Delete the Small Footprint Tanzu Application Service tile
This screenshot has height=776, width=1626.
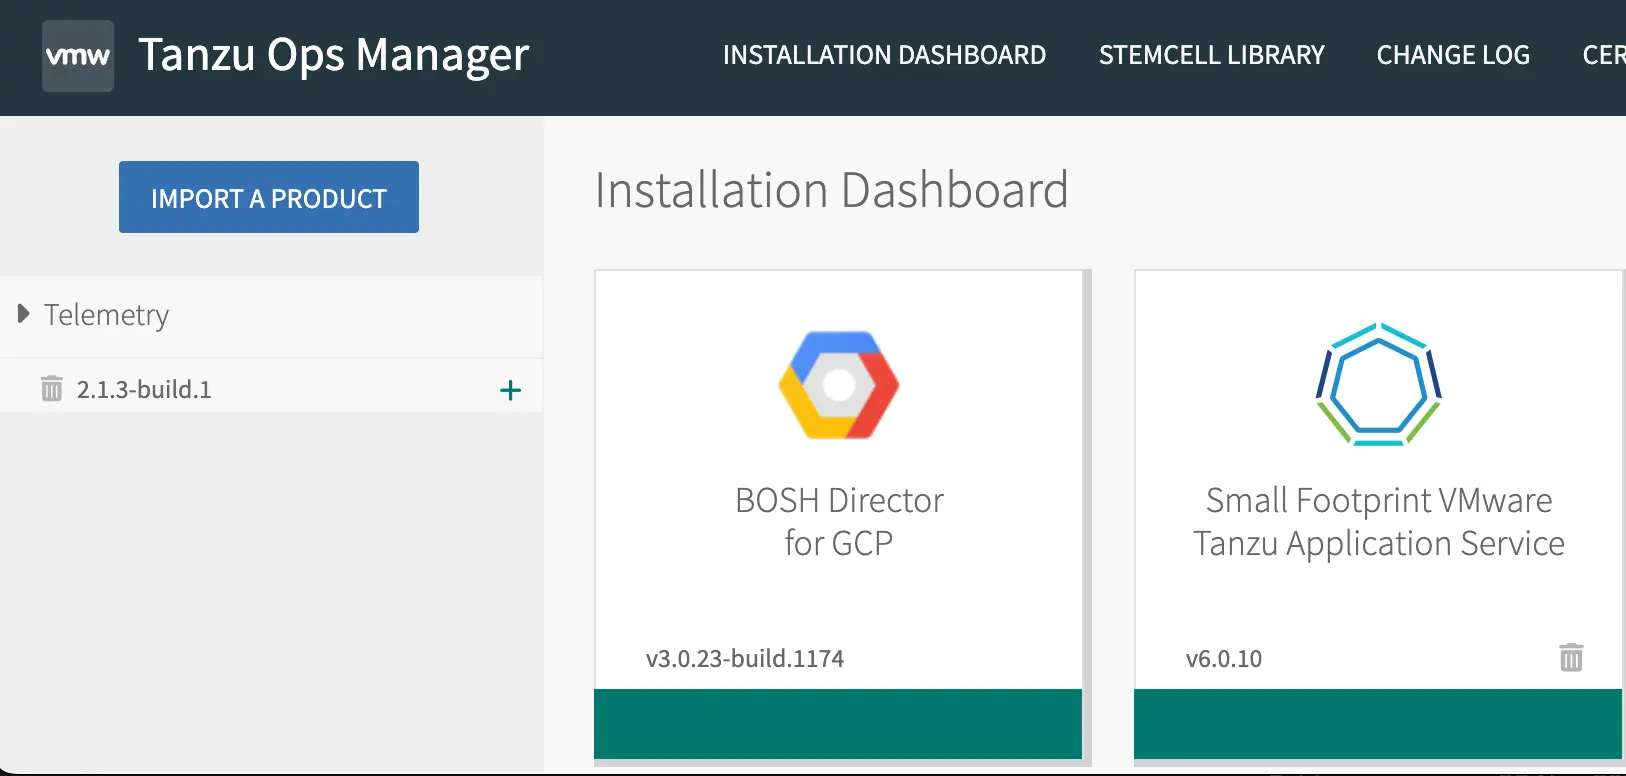(x=1571, y=657)
